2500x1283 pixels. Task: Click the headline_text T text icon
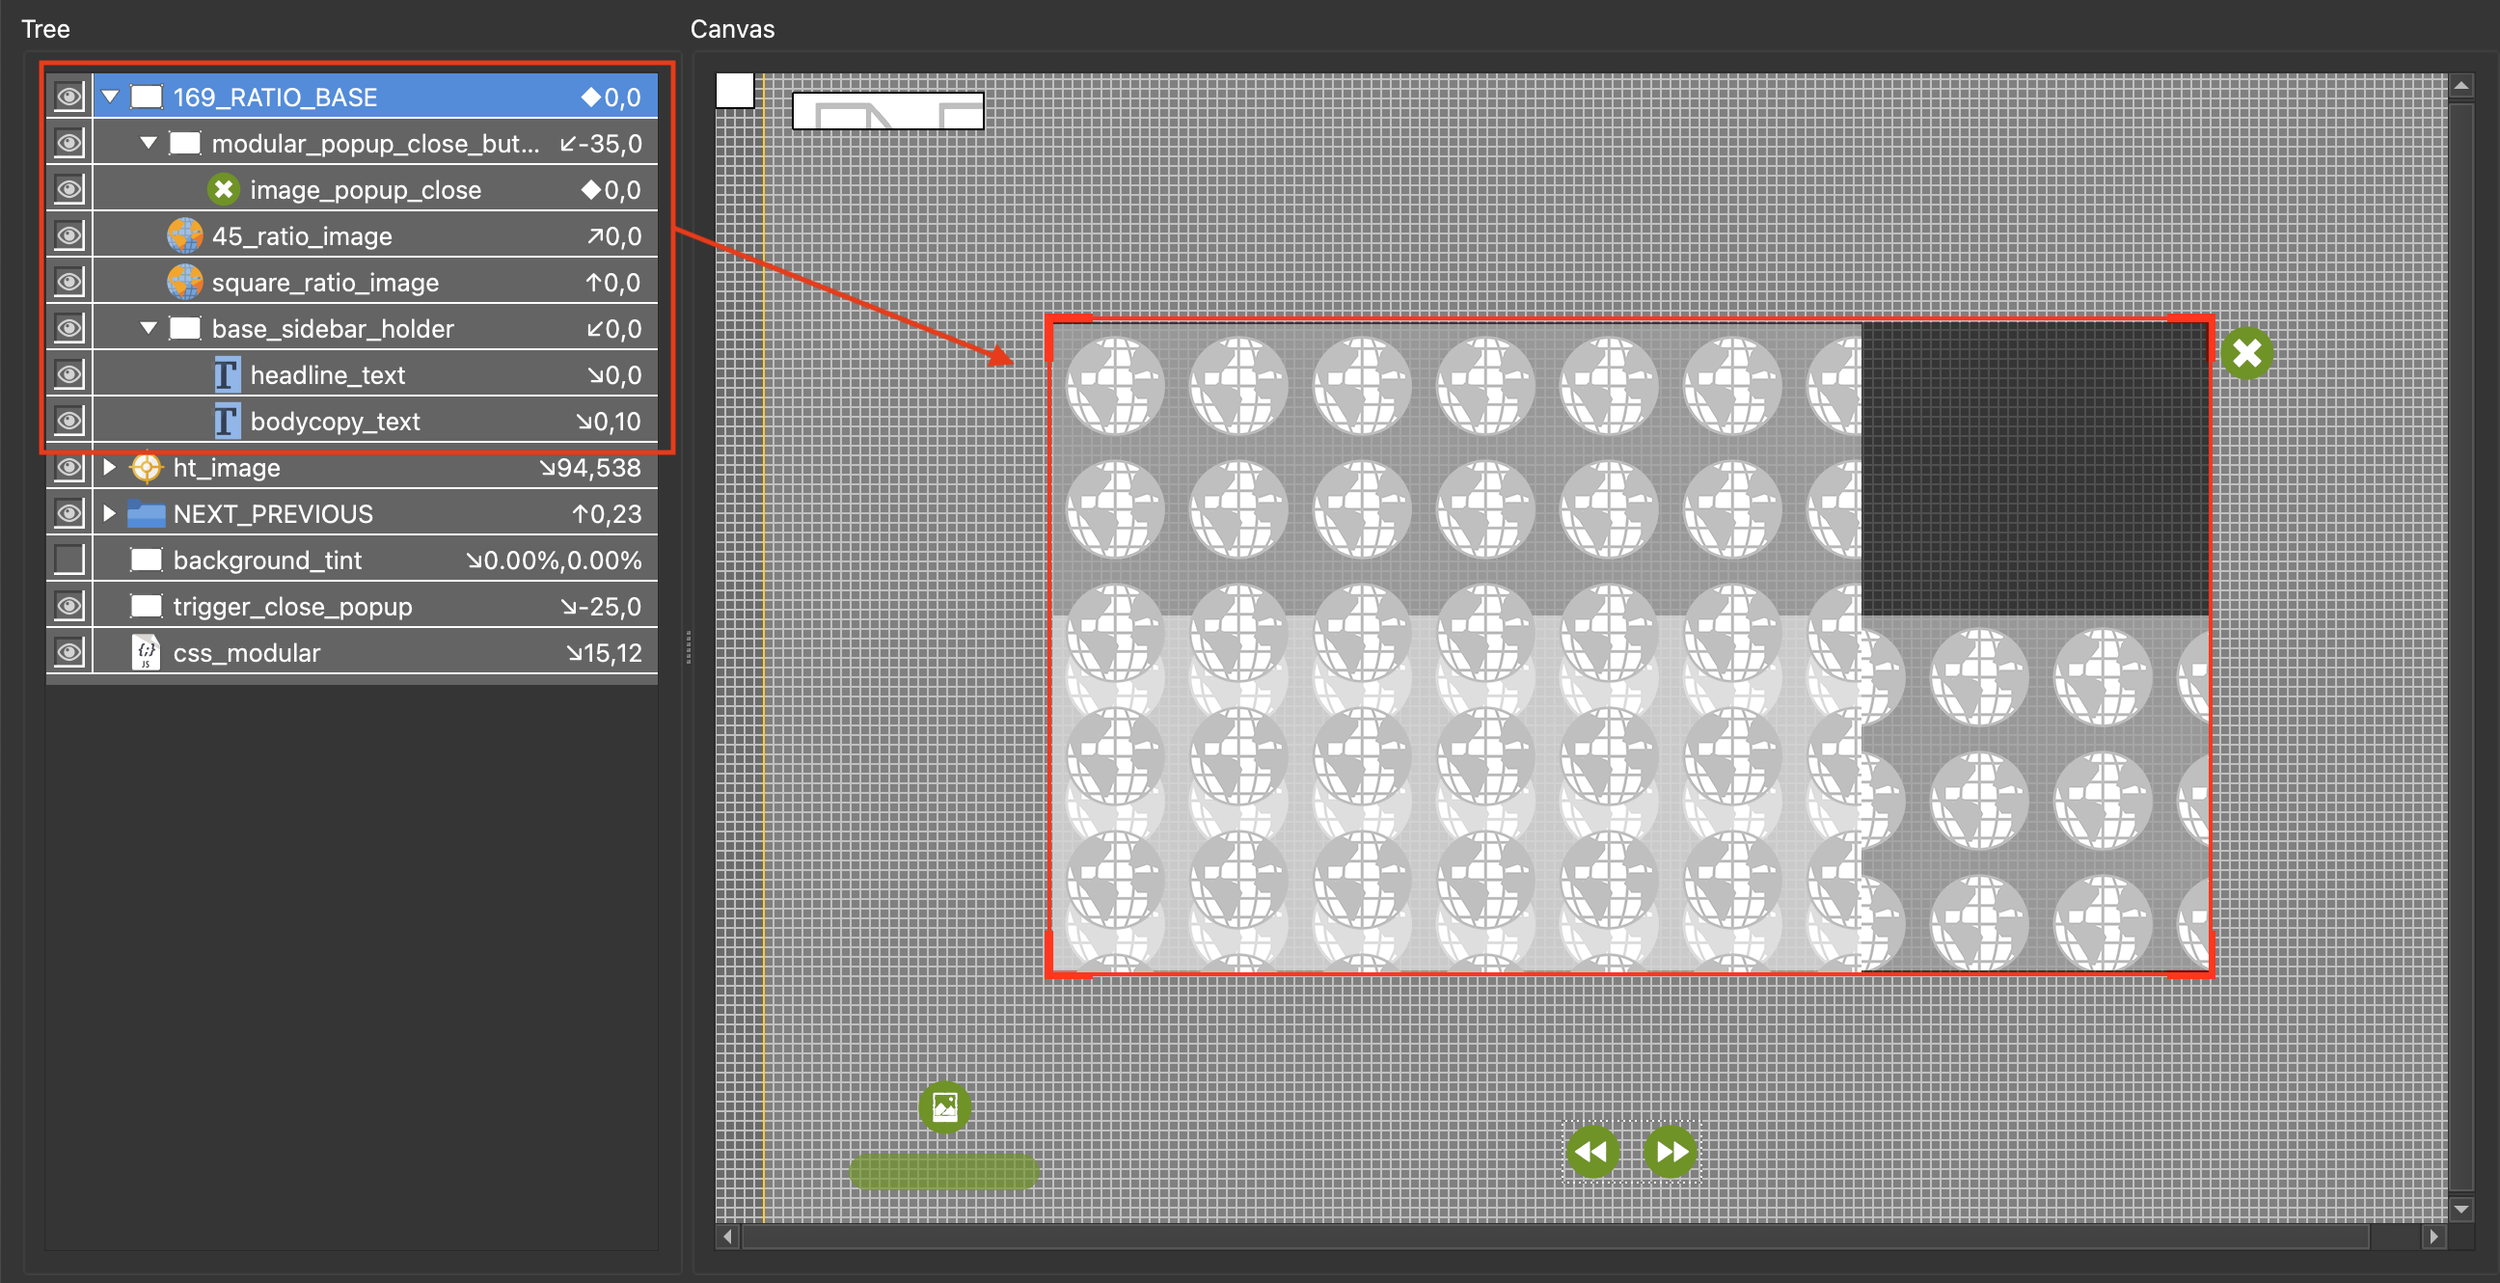226,375
